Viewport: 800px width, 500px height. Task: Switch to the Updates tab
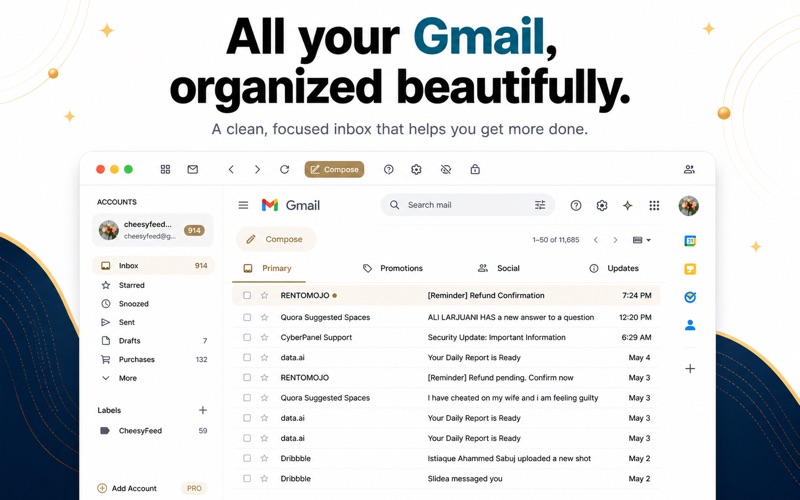click(x=614, y=268)
